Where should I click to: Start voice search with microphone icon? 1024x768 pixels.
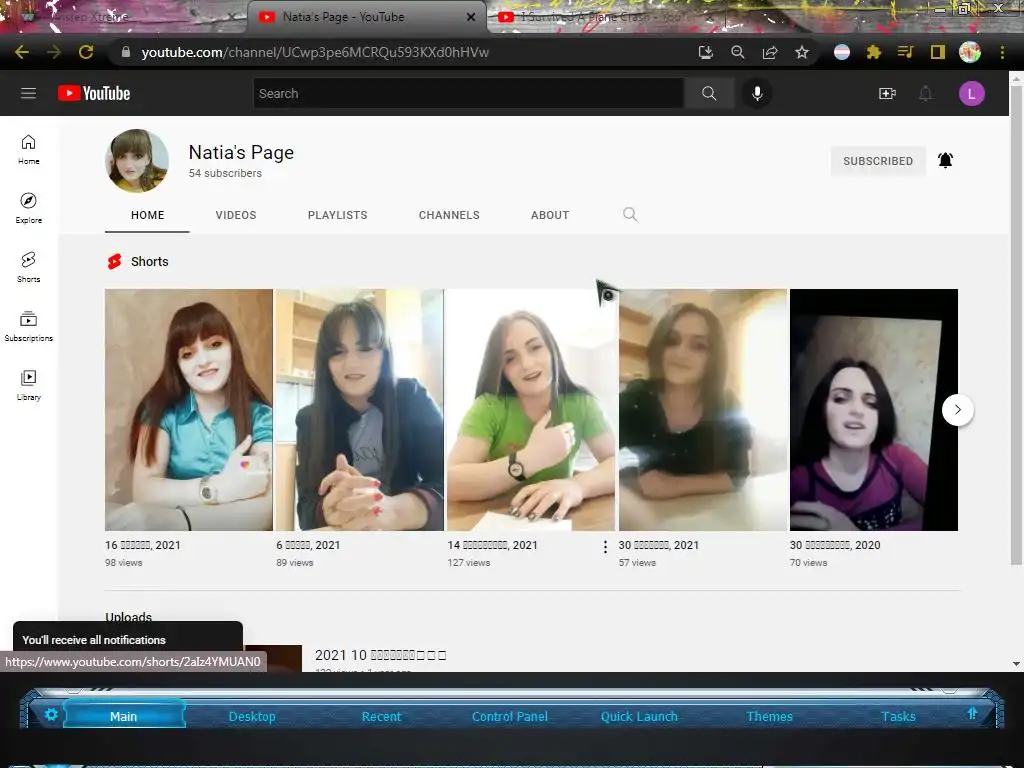click(757, 93)
